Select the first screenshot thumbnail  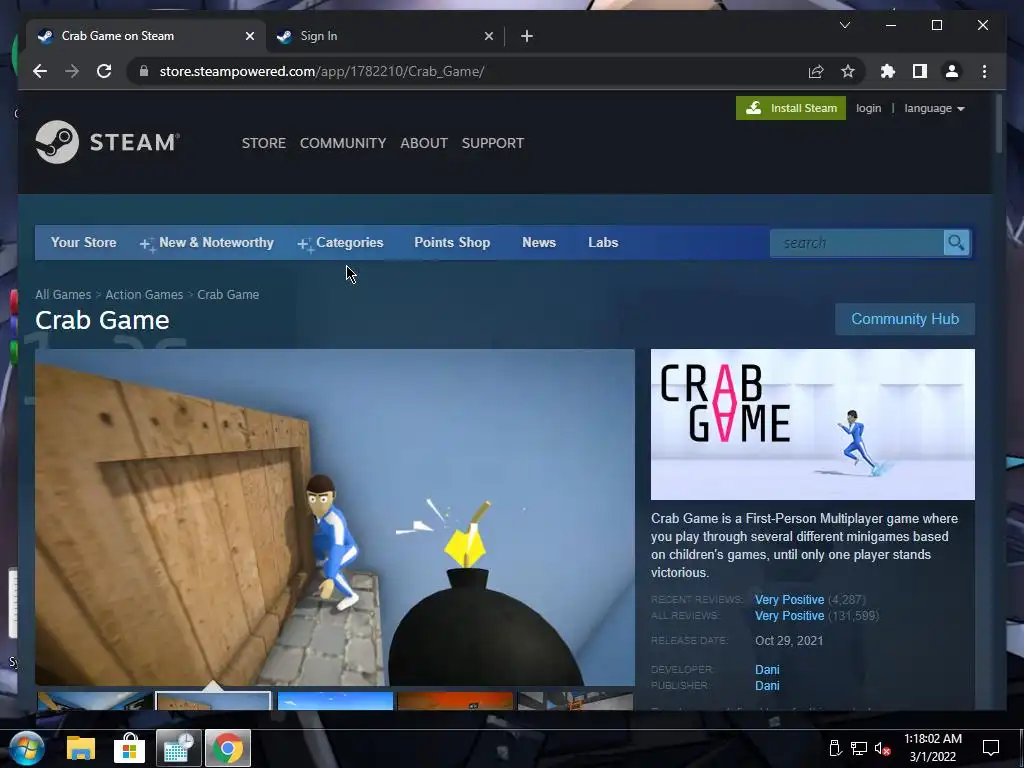click(95, 701)
